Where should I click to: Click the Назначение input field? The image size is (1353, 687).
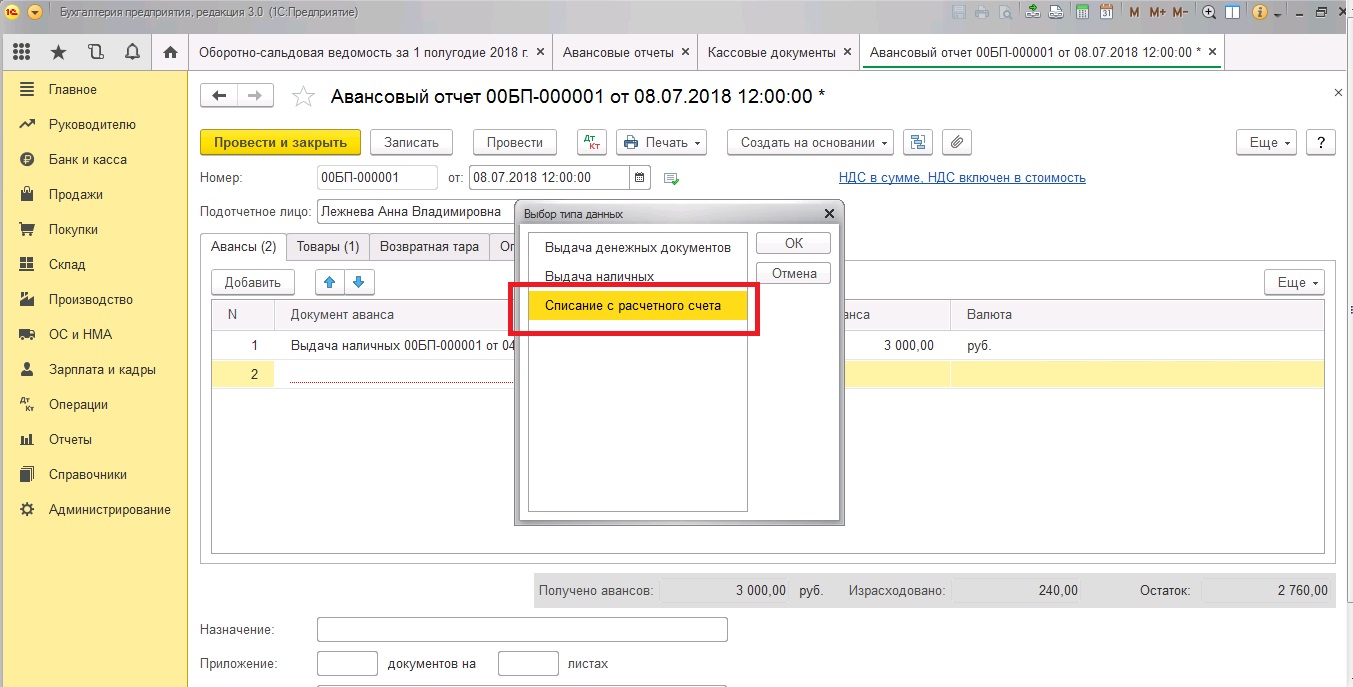(521, 630)
